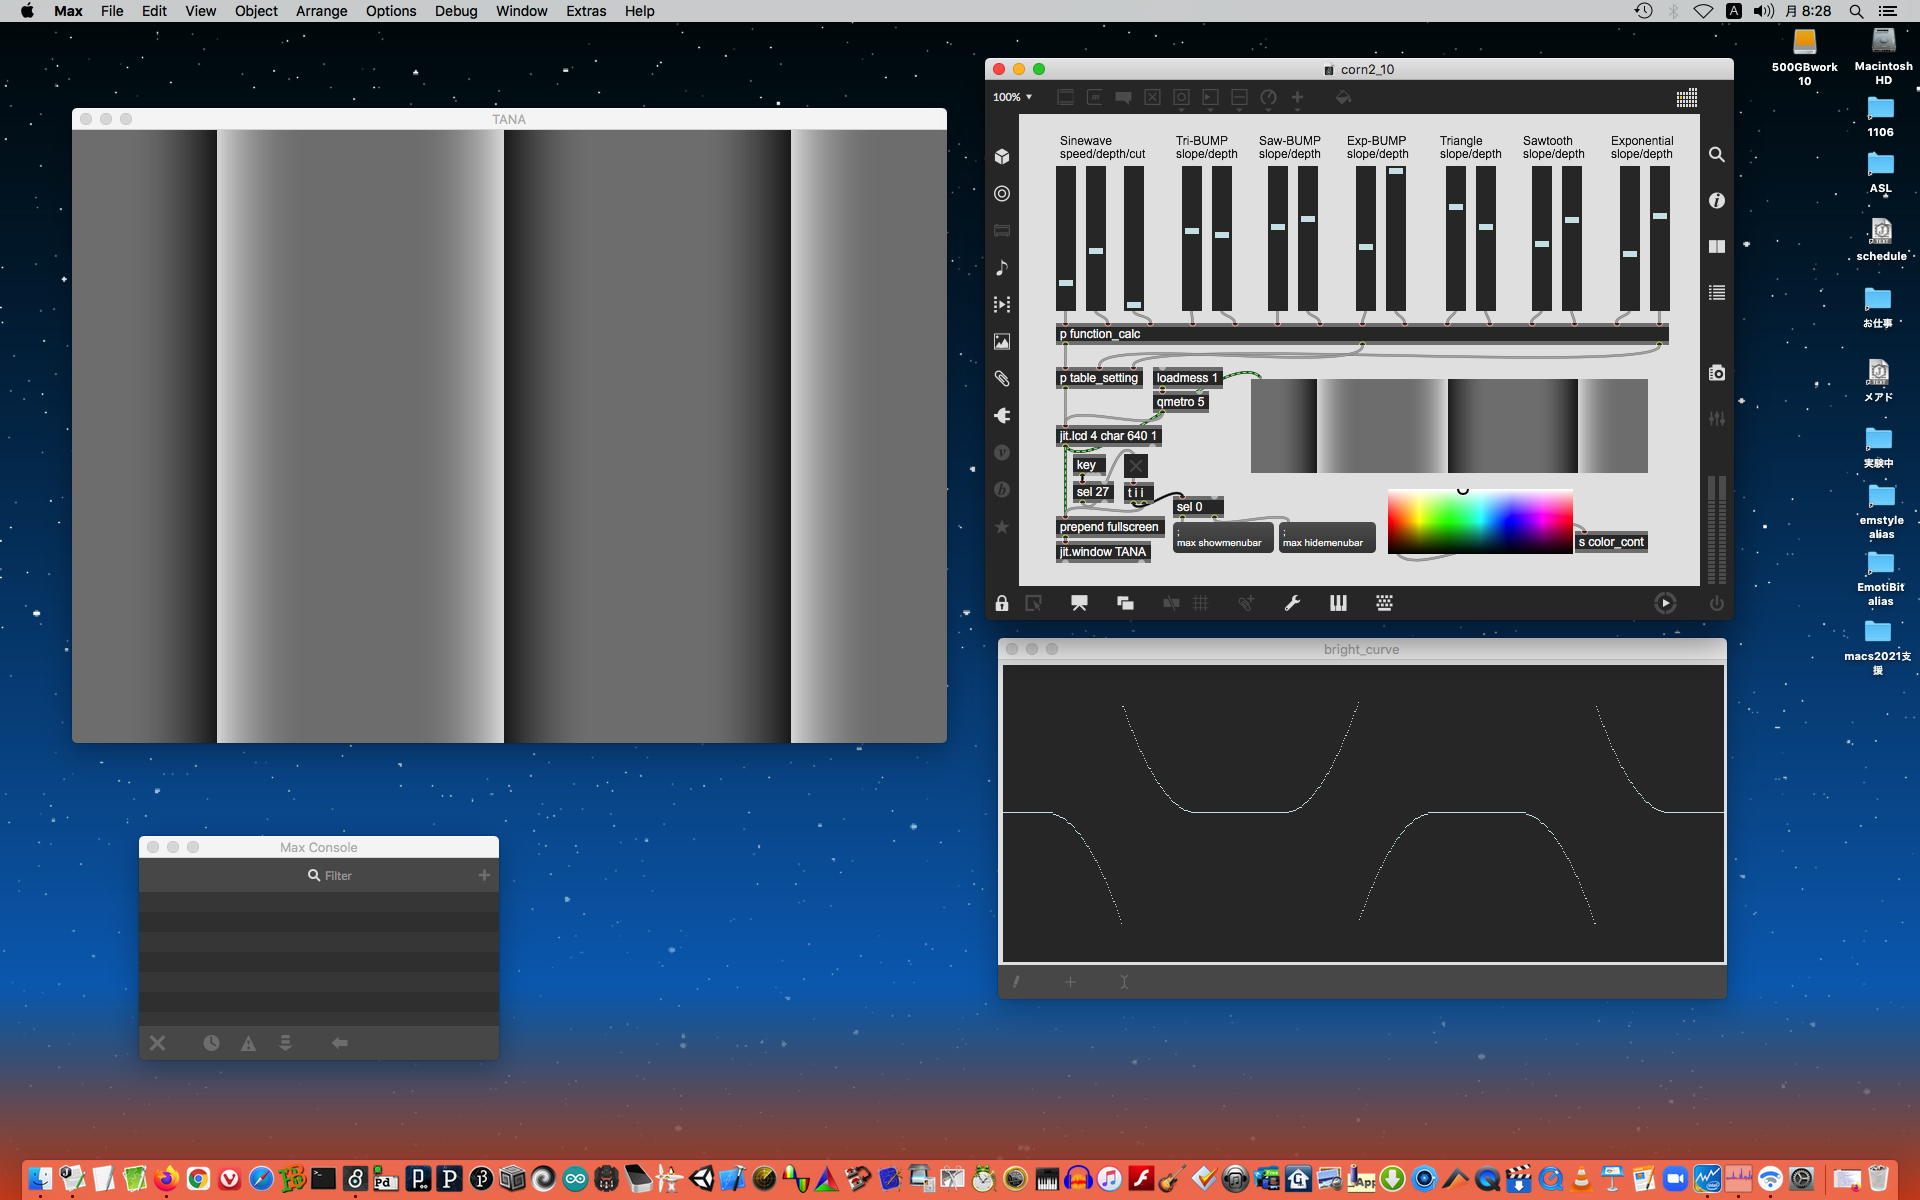This screenshot has height=1200, width=1920.
Task: Toggle the X toggle box beside key
Action: coord(1135,465)
